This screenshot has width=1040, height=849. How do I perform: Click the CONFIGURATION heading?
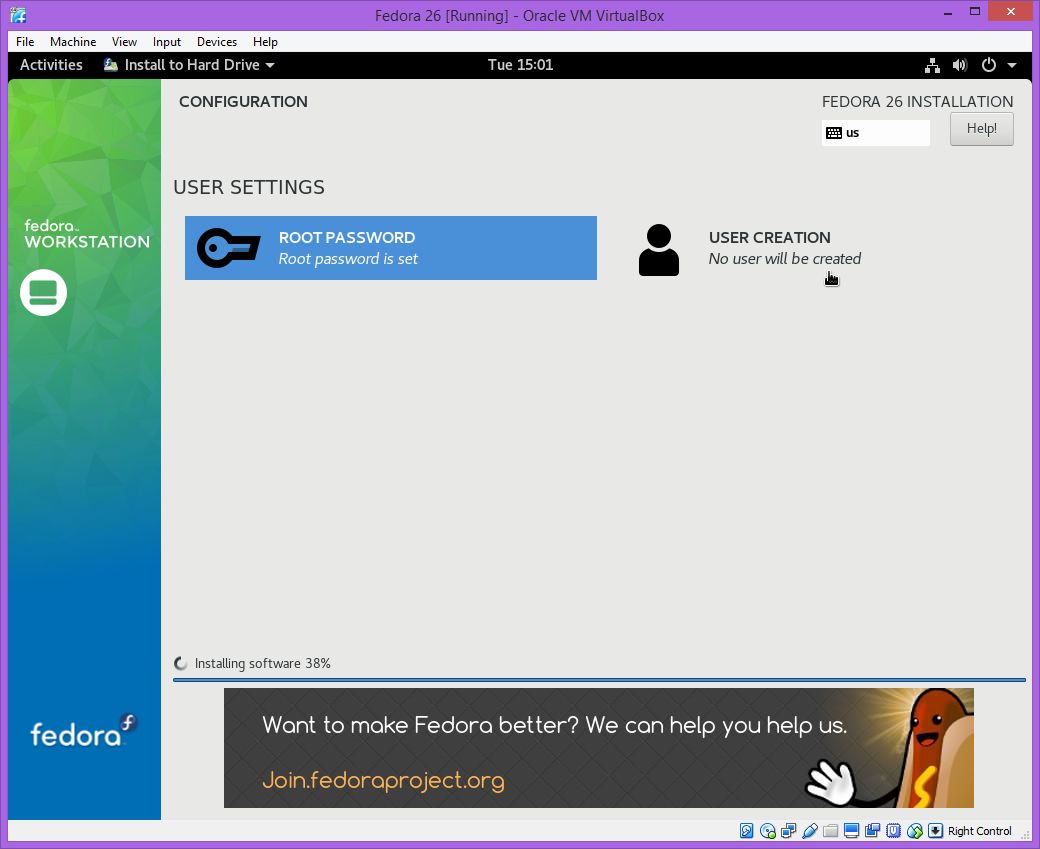point(243,101)
